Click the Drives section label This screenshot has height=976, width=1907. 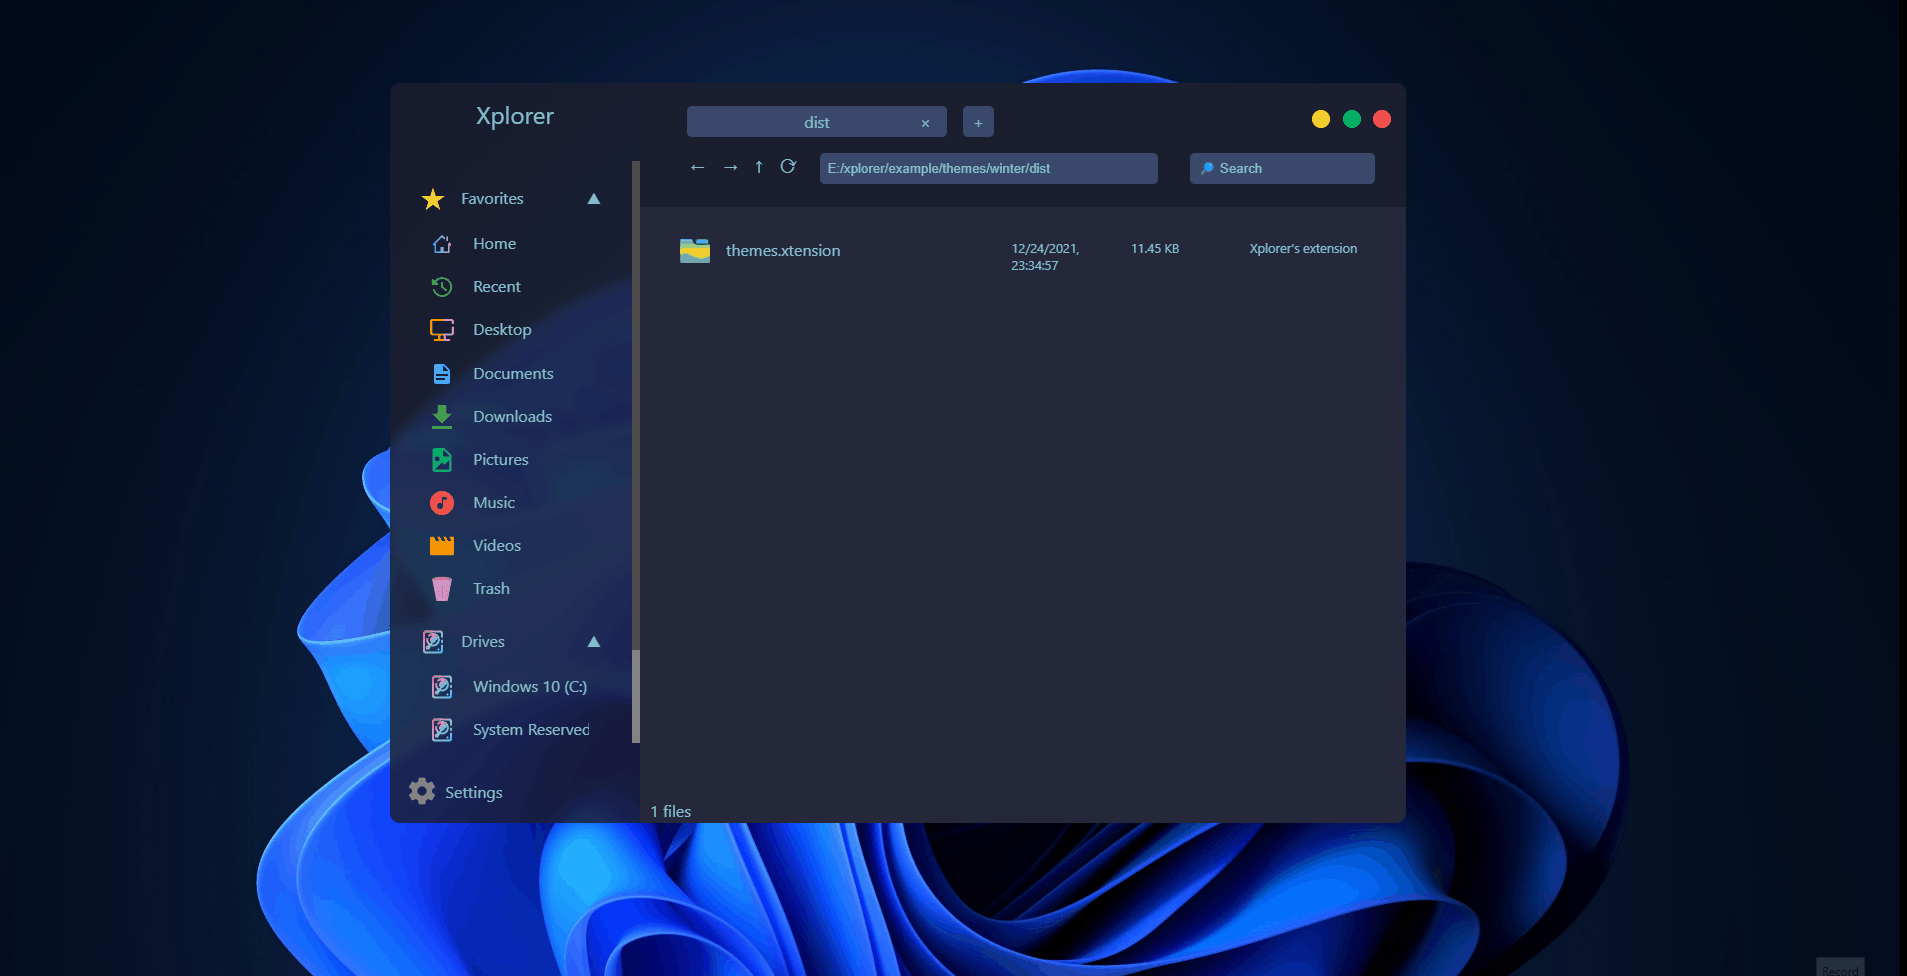pyautogui.click(x=483, y=642)
